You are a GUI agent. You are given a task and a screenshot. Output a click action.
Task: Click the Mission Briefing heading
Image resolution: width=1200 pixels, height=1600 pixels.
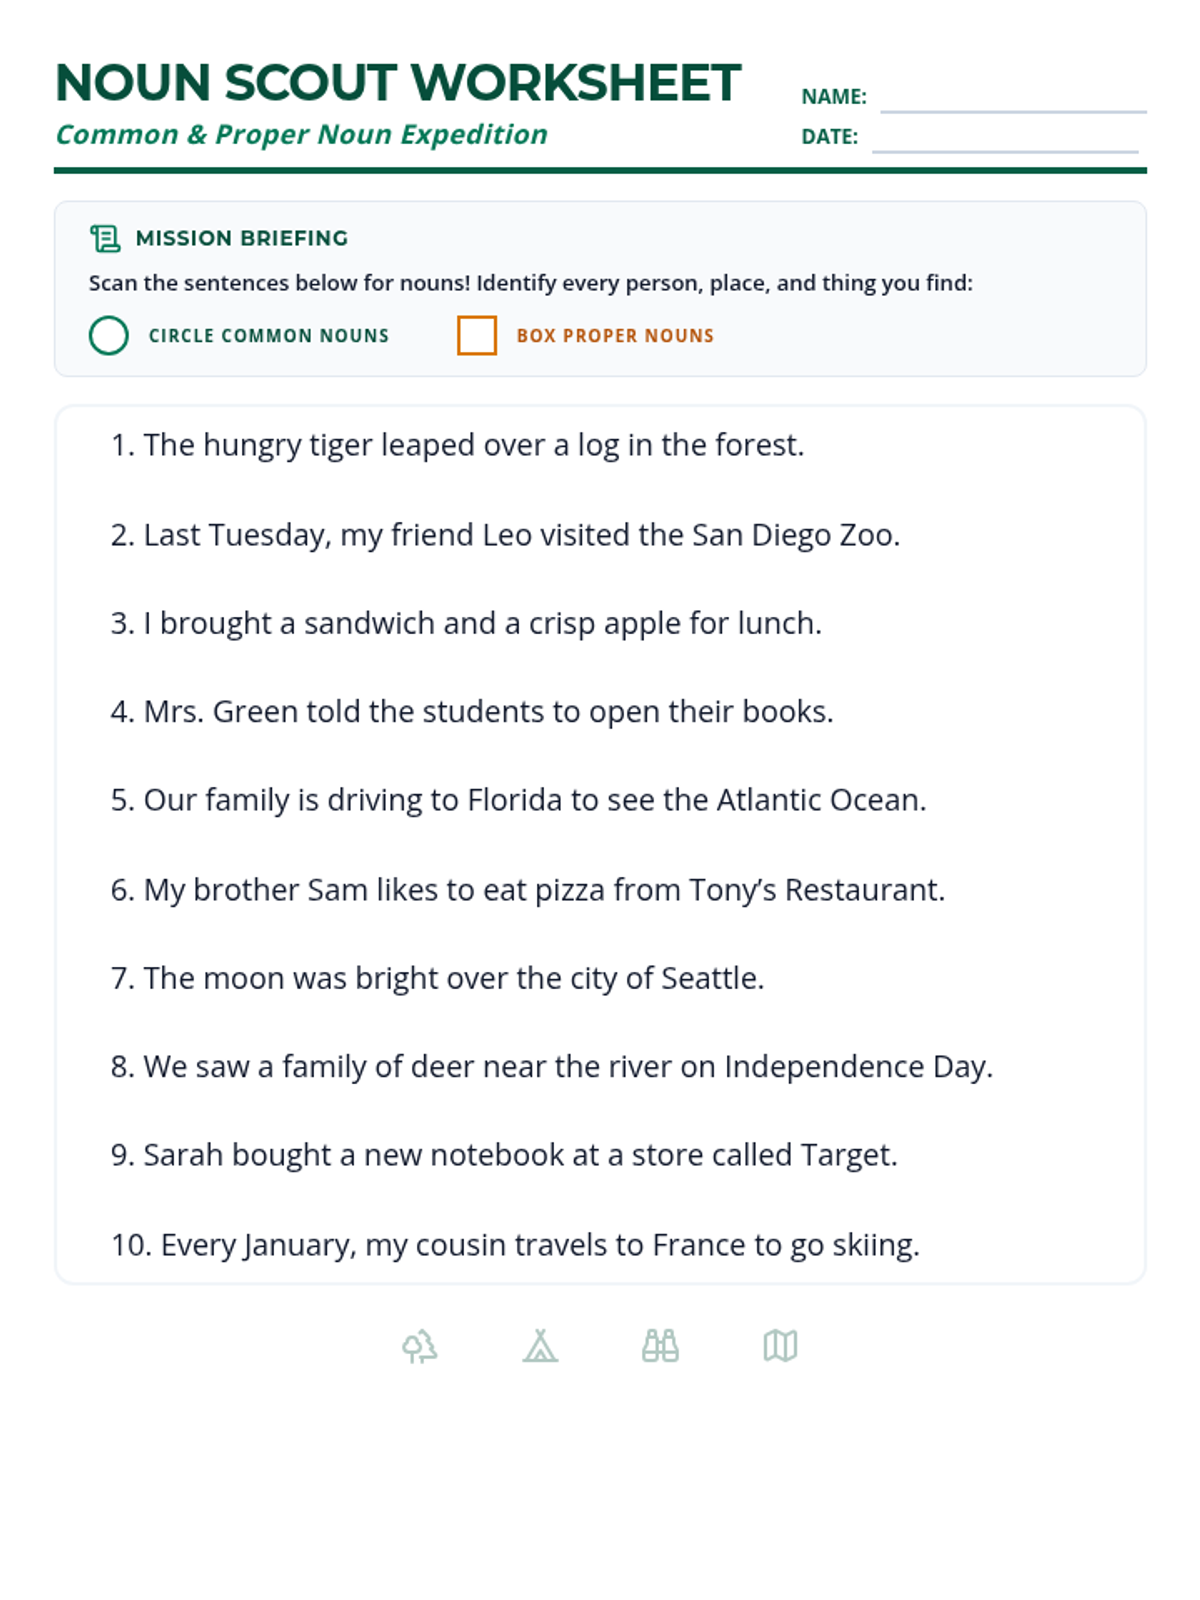click(x=242, y=238)
